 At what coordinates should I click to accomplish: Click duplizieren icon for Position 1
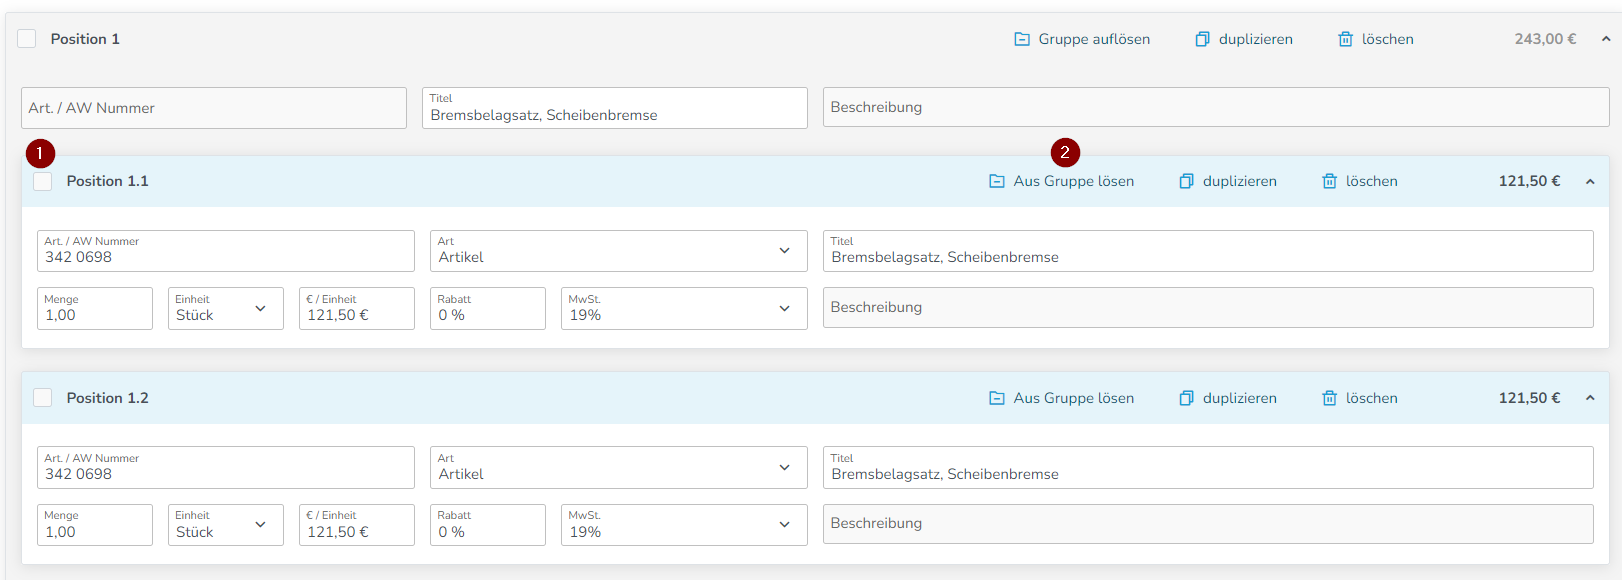click(1202, 39)
